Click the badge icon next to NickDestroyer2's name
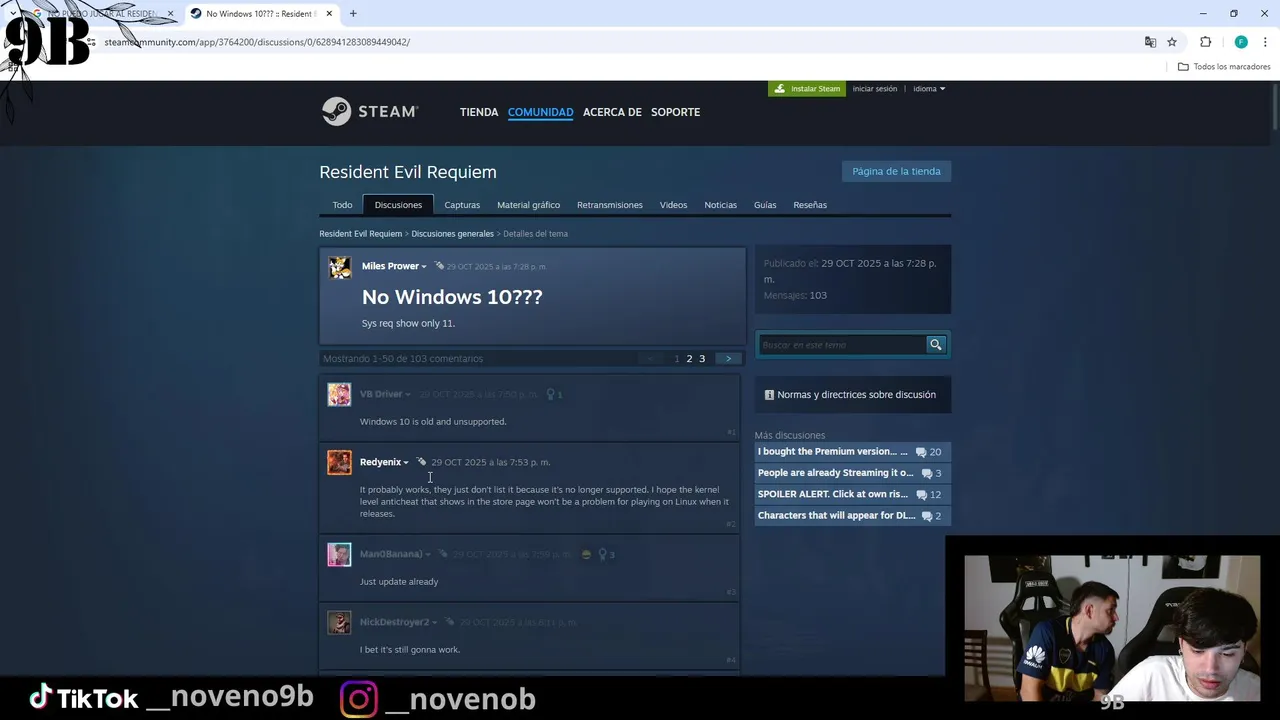Screen dimensions: 1280x720 click(450, 622)
